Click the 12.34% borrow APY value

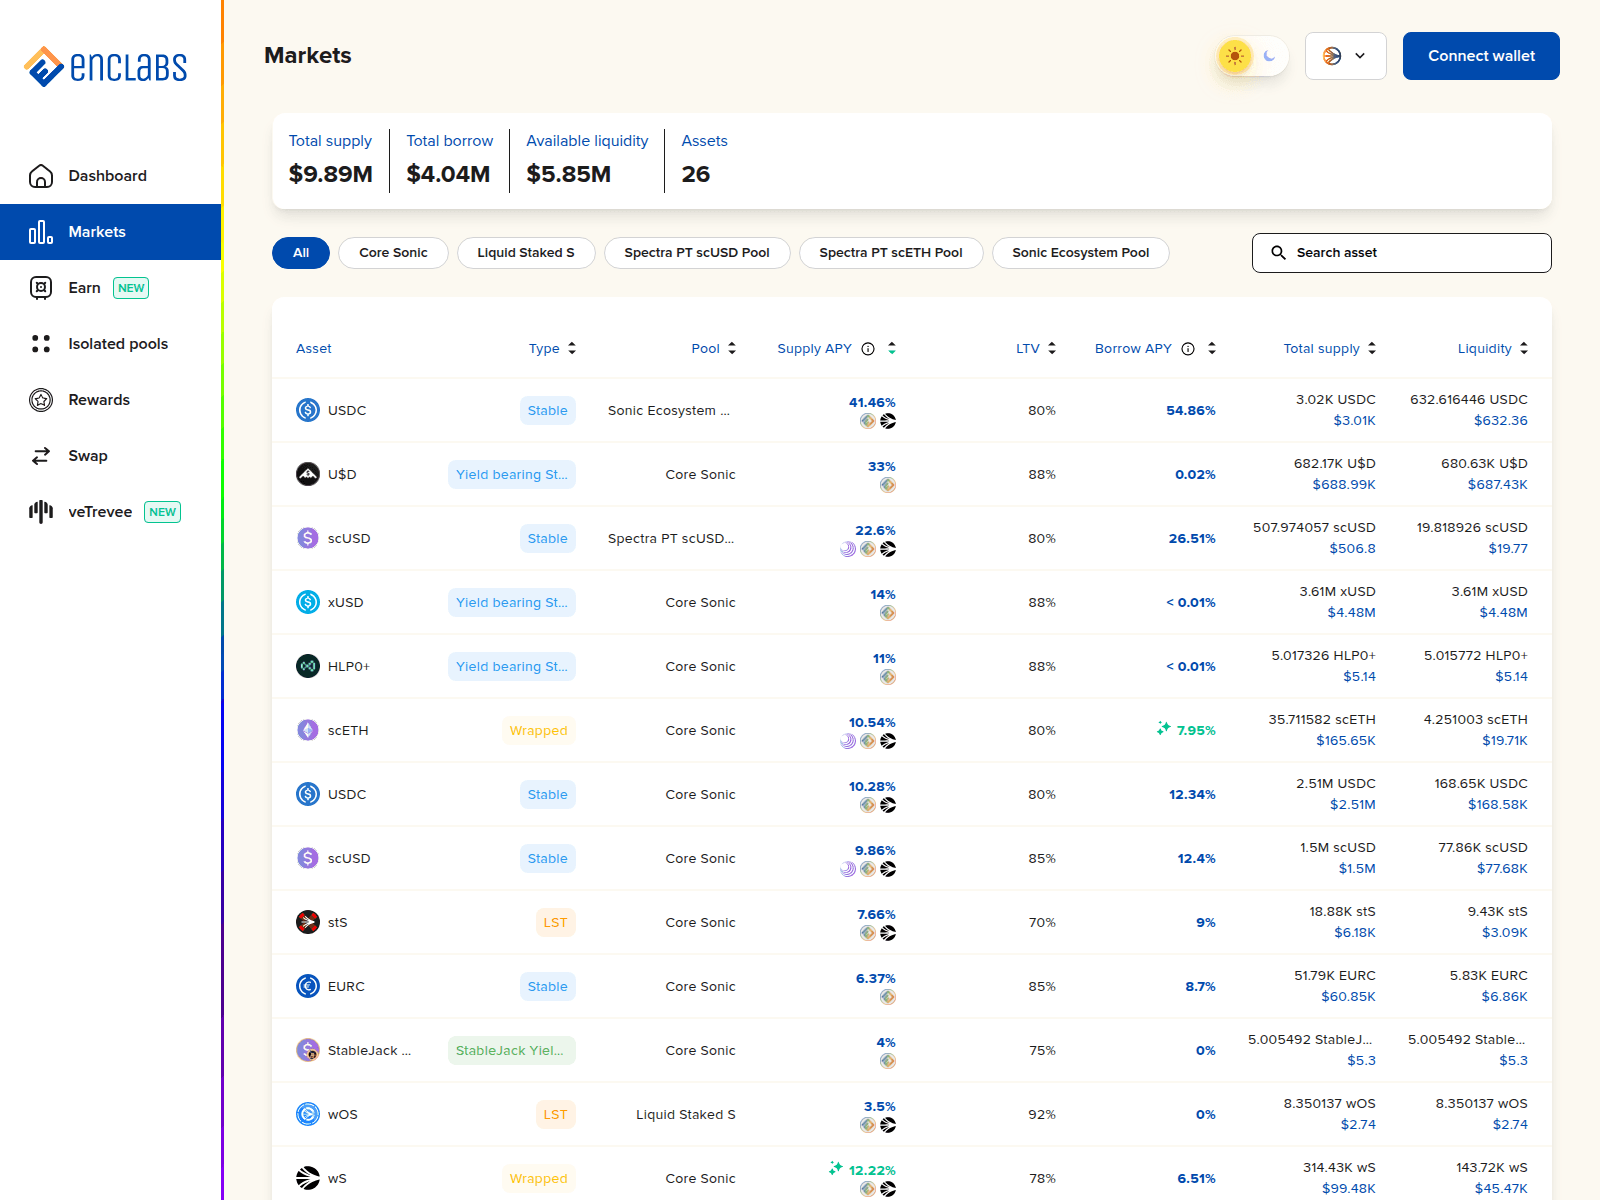pyautogui.click(x=1192, y=794)
